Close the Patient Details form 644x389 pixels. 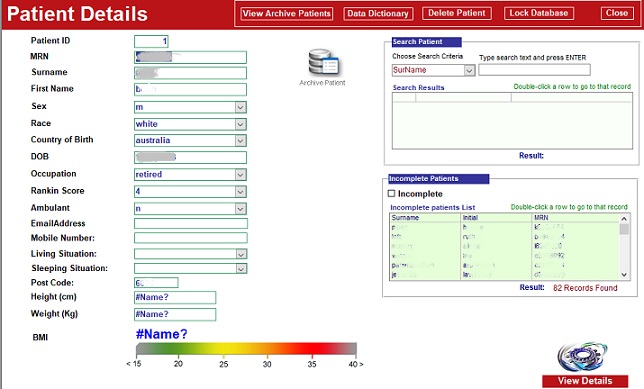click(x=616, y=13)
